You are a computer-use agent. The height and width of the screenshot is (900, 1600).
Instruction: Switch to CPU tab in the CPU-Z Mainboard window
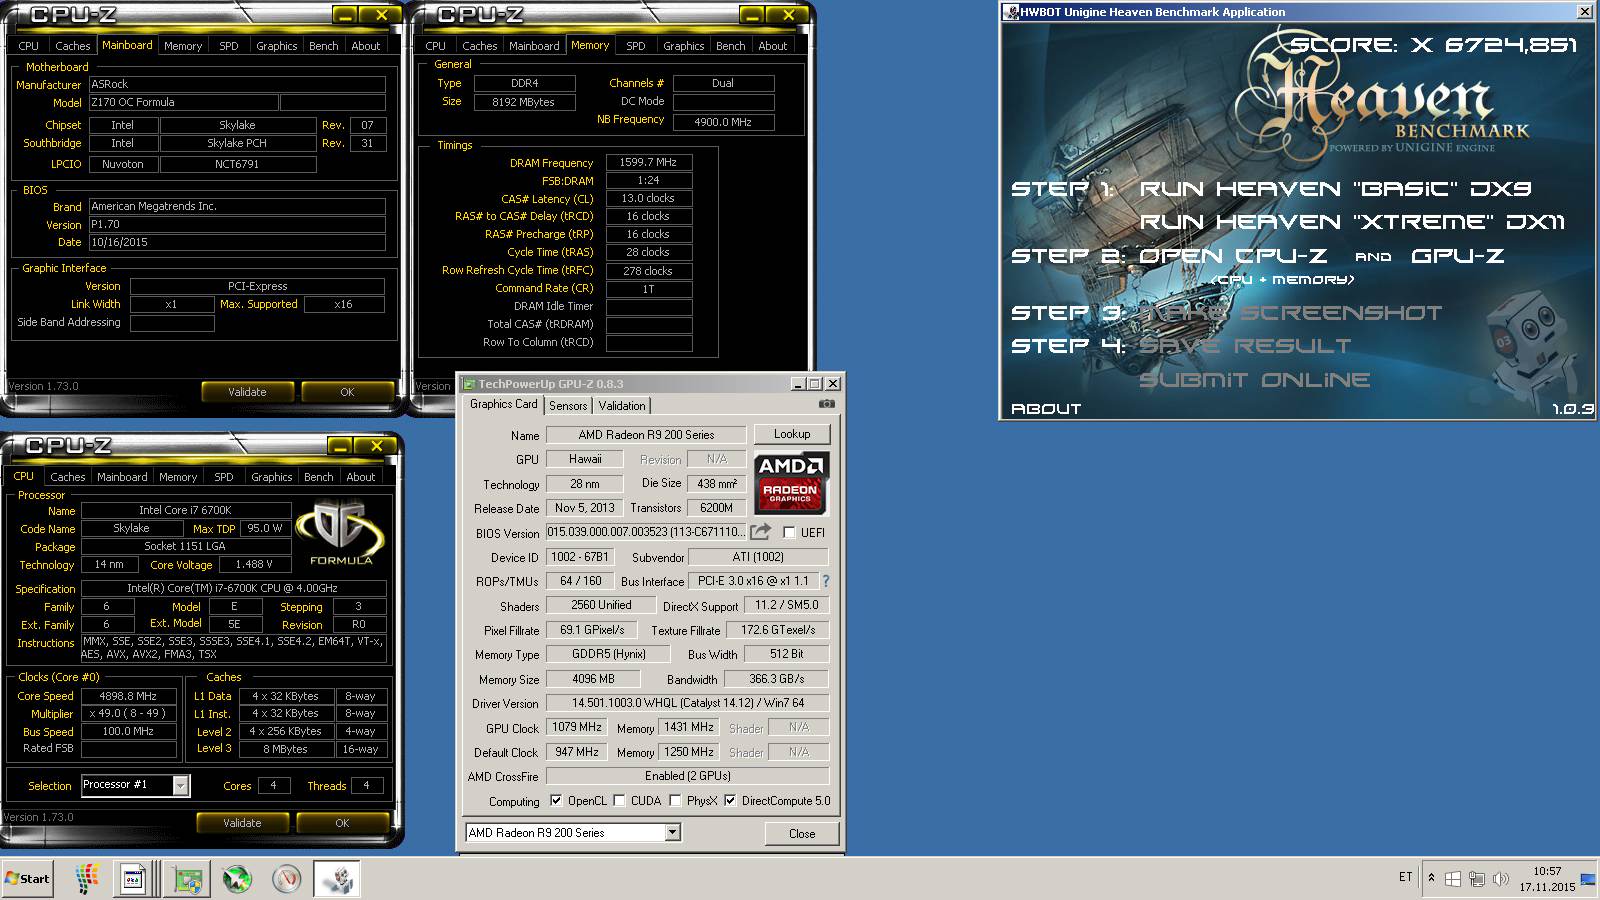[x=28, y=46]
